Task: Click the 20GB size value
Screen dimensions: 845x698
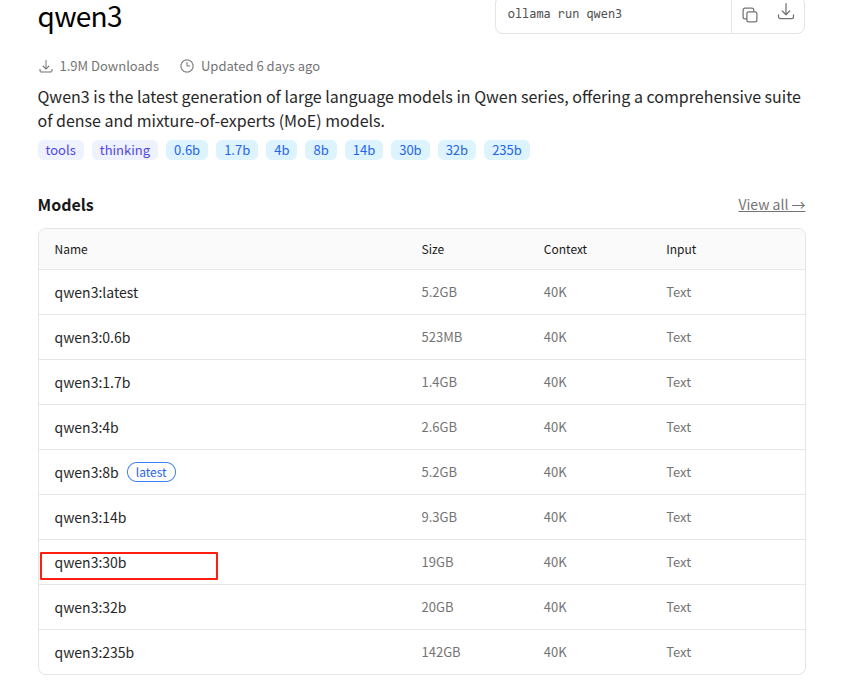Action: point(438,607)
